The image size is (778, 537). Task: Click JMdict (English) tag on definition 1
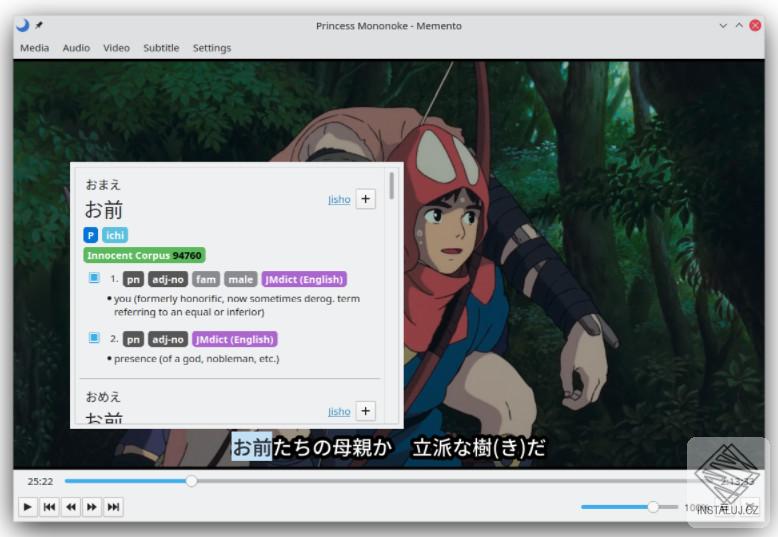[304, 279]
